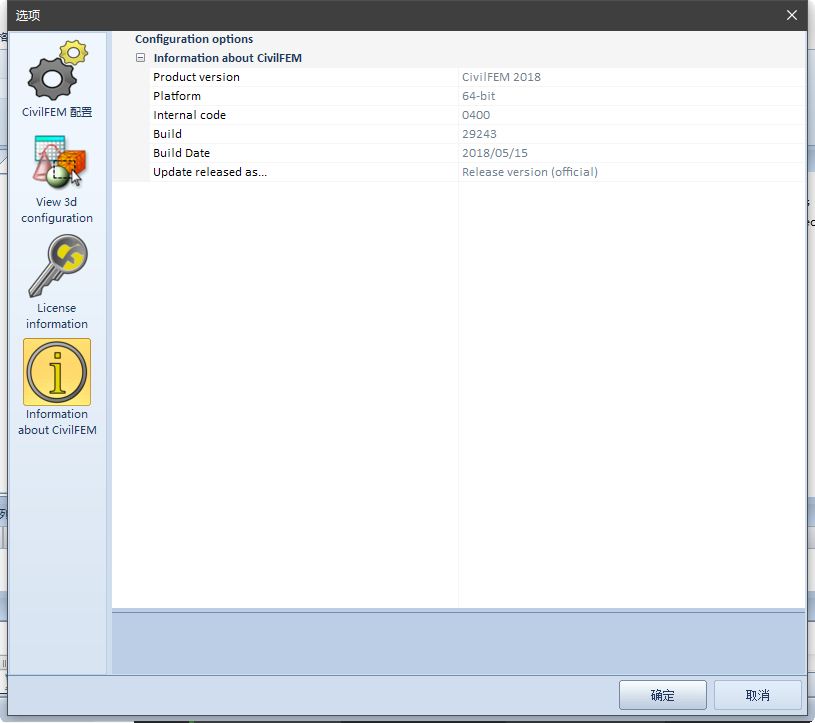Click the 确定 button
The image size is (815, 723).
(x=662, y=695)
